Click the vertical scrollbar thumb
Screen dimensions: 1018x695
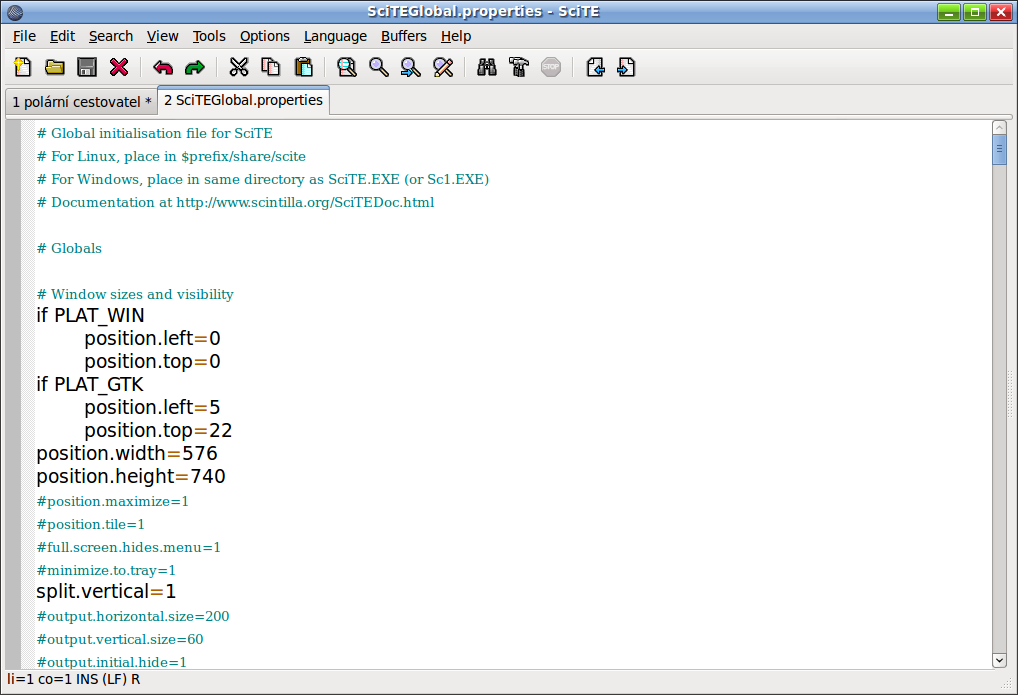pos(999,149)
